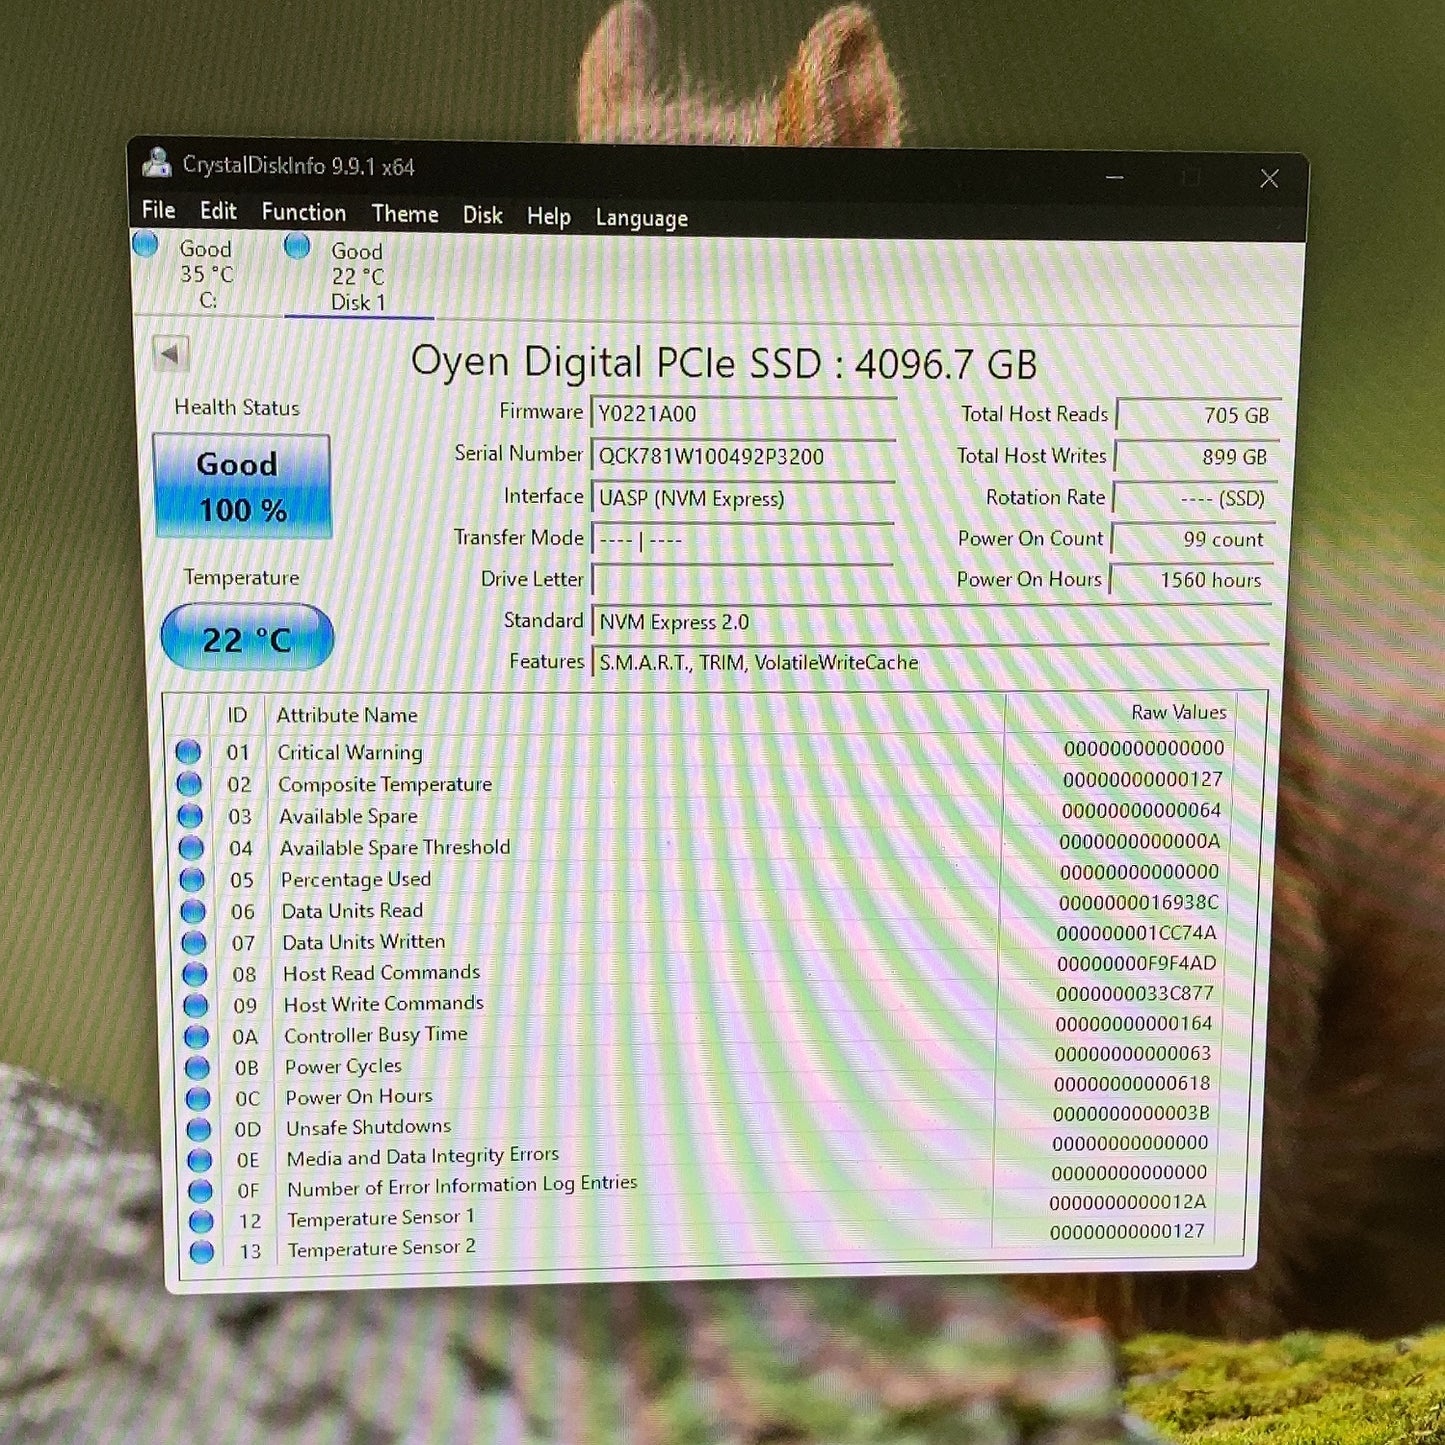Click the empty Drive Letter field
This screenshot has width=1445, height=1445.
[x=742, y=579]
